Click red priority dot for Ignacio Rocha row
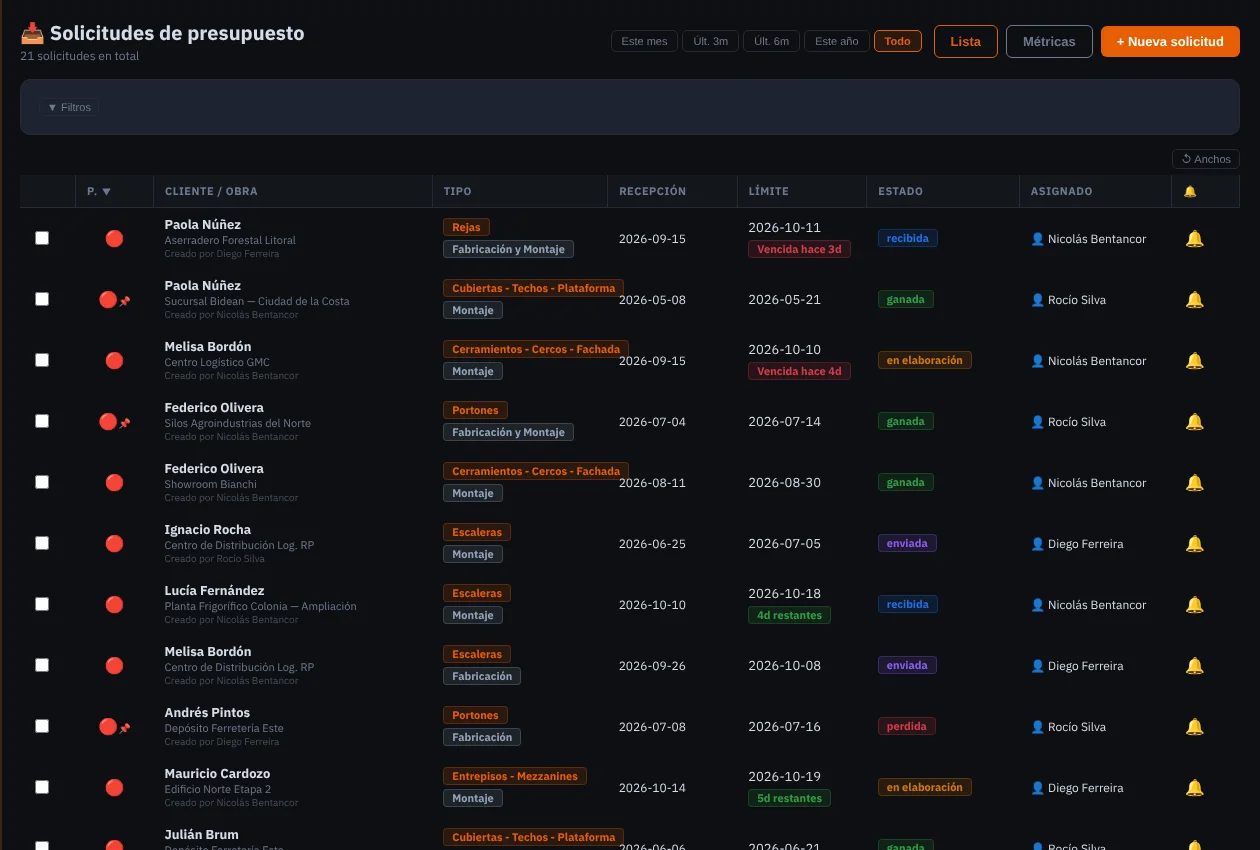This screenshot has width=1260, height=850. (114, 544)
